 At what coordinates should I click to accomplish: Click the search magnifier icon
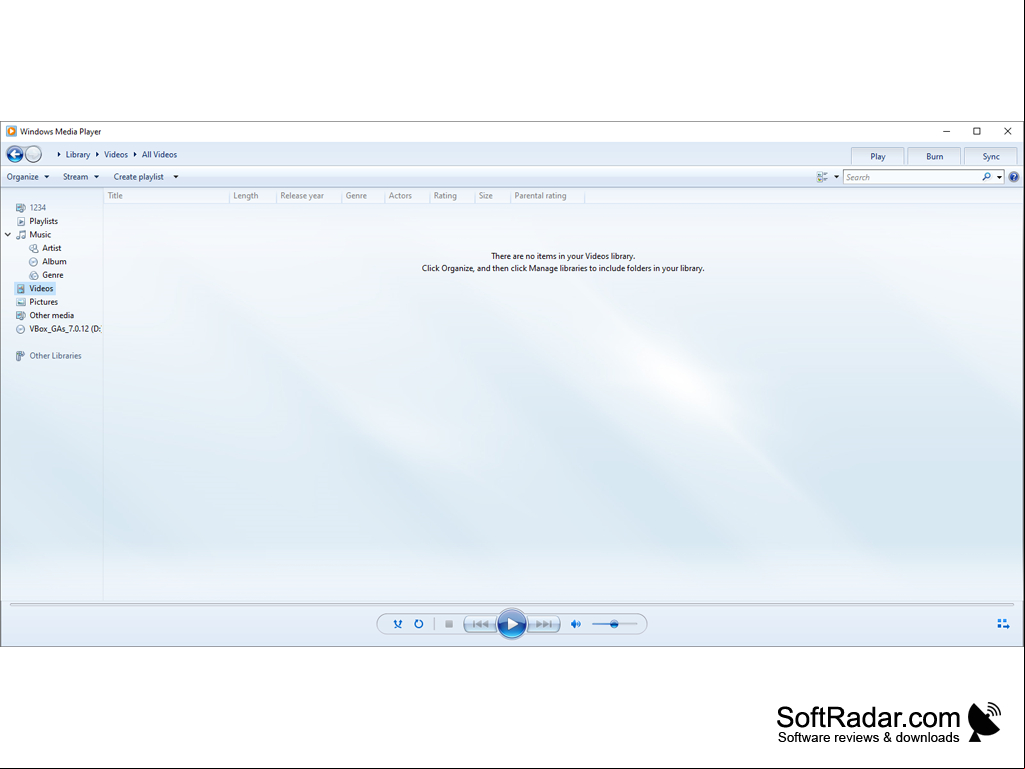click(x=986, y=177)
